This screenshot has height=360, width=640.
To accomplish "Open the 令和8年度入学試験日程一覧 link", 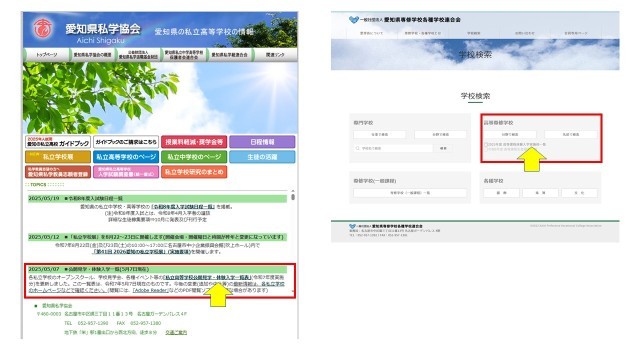I will [183, 207].
